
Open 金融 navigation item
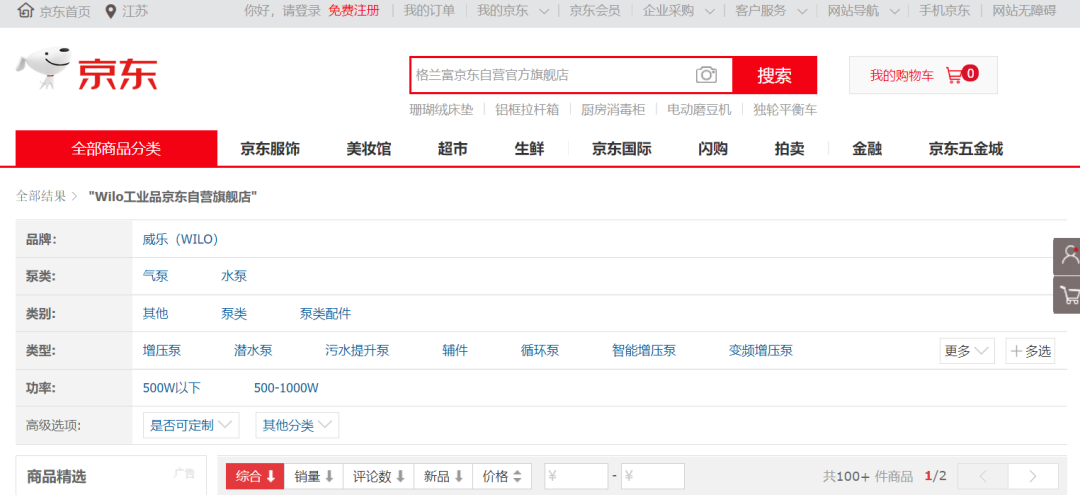(866, 149)
